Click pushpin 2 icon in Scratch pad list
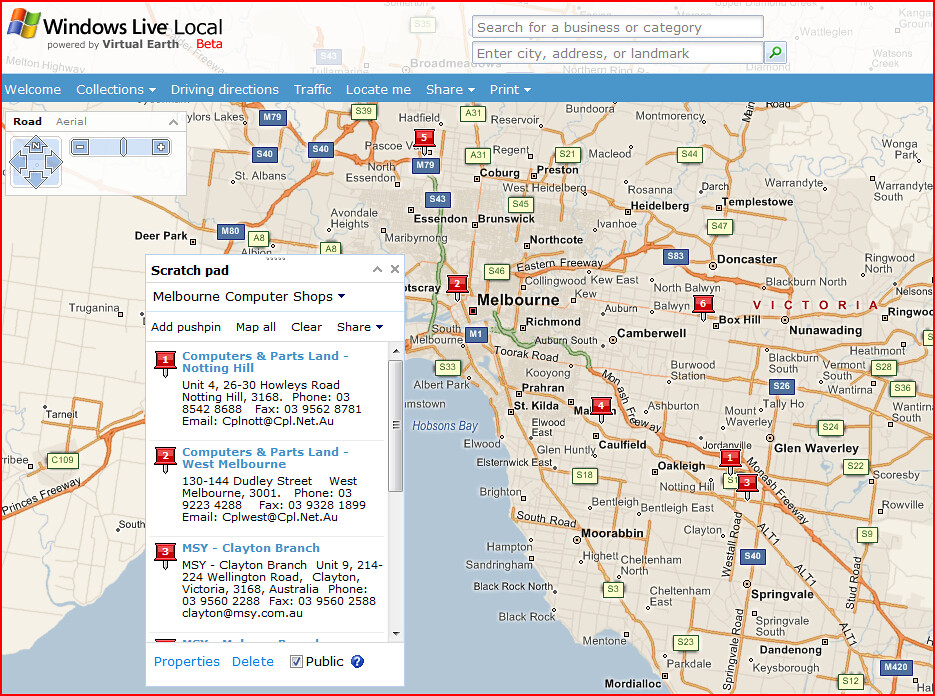Image resolution: width=935 pixels, height=696 pixels. pos(165,460)
